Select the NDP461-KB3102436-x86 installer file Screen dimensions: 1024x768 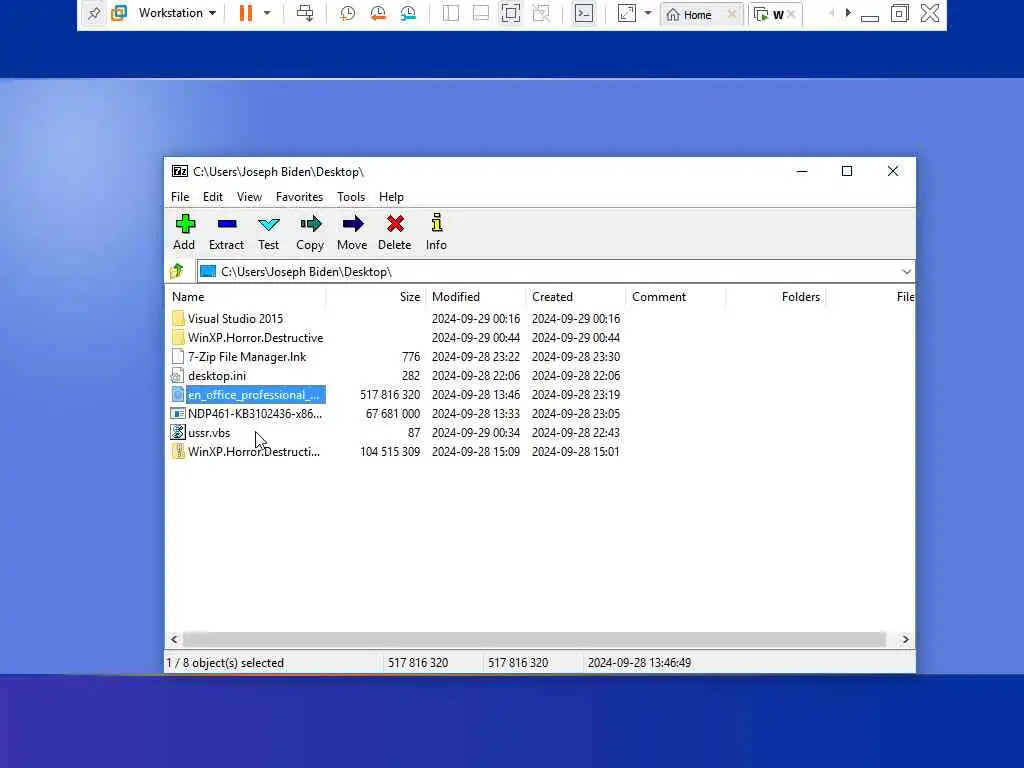point(255,413)
